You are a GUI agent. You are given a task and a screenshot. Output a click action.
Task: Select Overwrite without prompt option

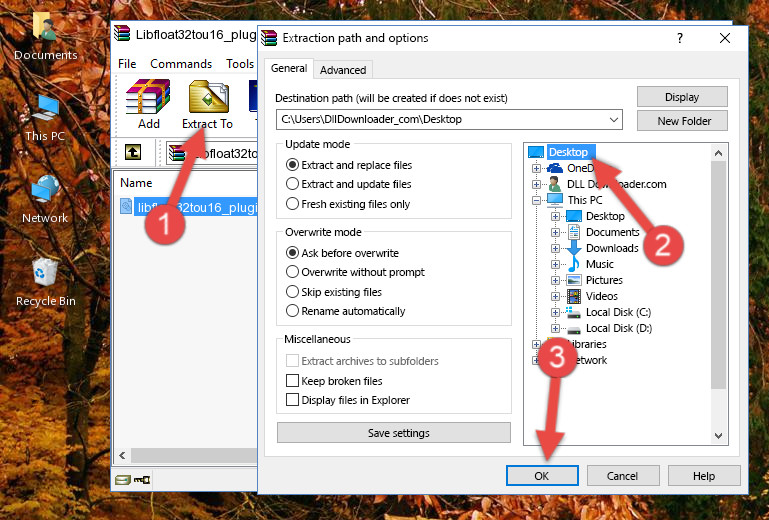click(355, 272)
